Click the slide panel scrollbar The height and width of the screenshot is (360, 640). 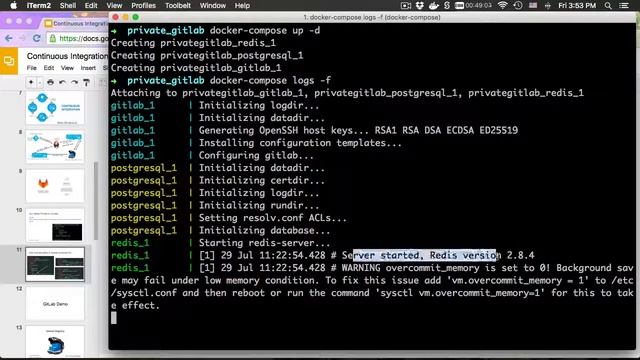96,201
